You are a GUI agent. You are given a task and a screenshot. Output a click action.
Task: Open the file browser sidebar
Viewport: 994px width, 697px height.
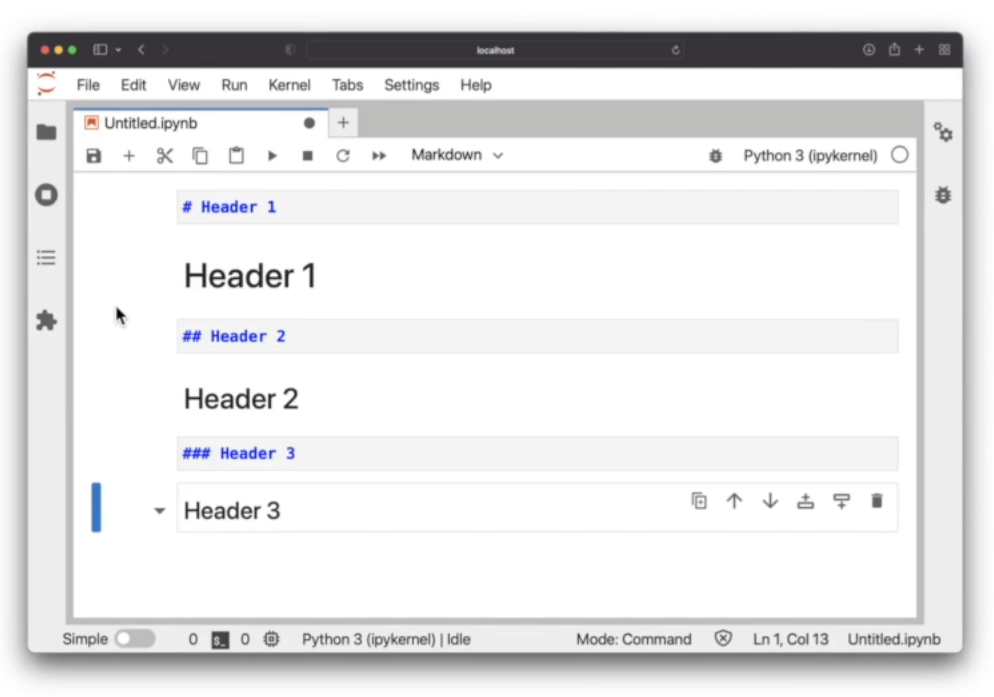(46, 133)
